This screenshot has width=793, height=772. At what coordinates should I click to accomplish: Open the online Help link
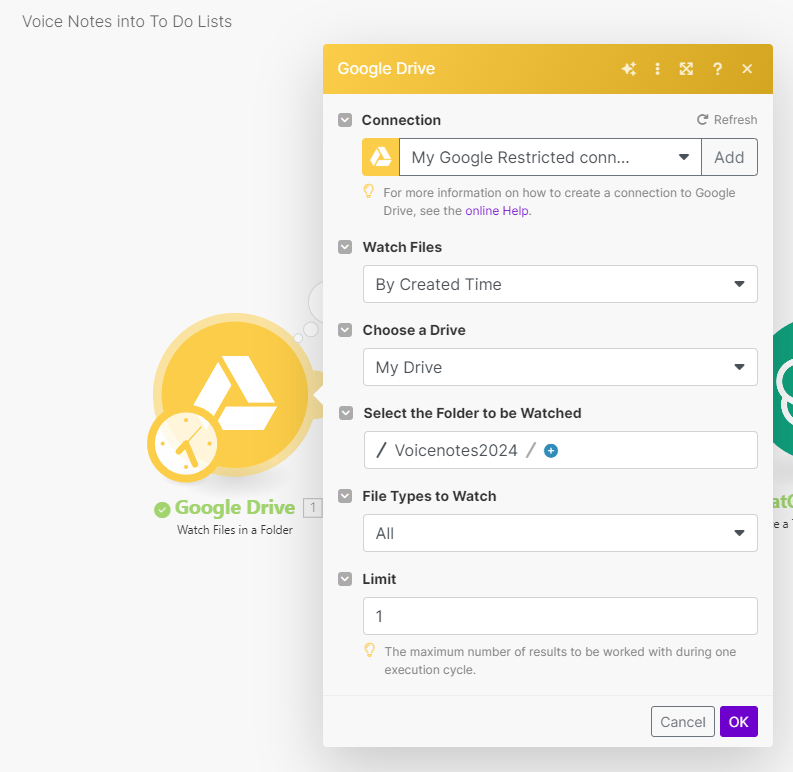[x=497, y=211]
